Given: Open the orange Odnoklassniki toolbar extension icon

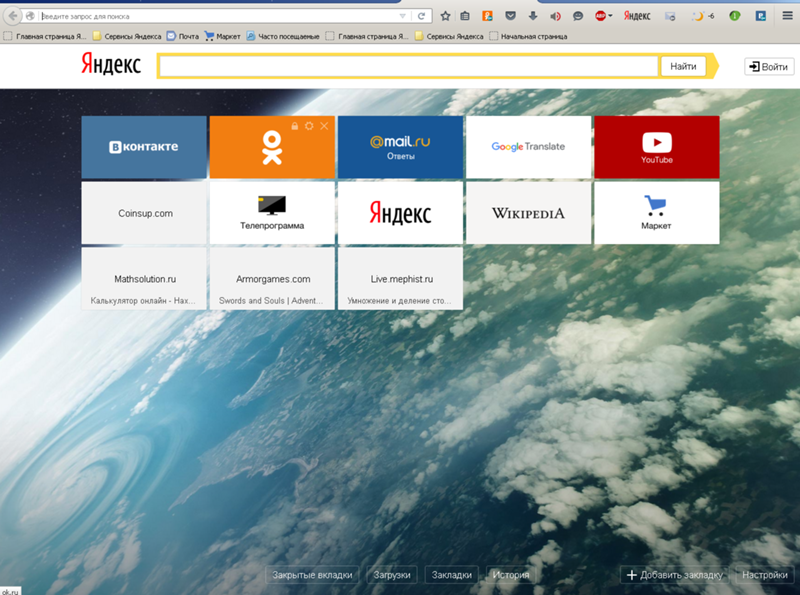Looking at the screenshot, I should (x=487, y=16).
